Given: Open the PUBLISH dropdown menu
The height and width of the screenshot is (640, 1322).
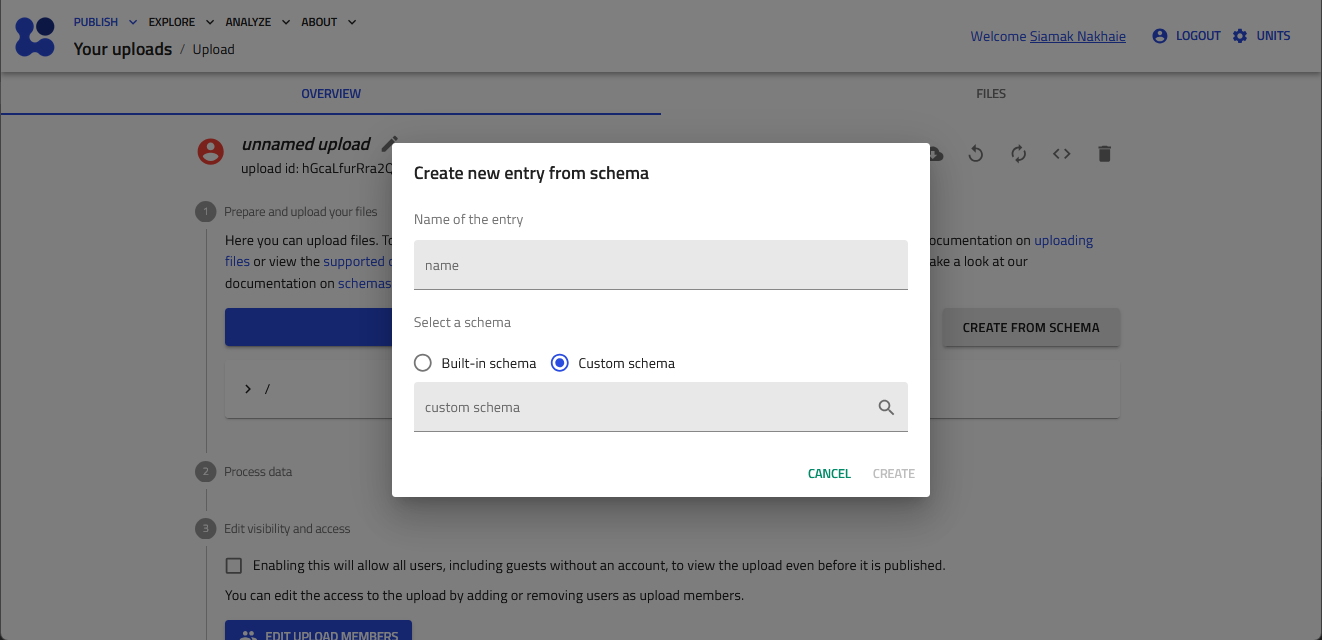Looking at the screenshot, I should [x=105, y=22].
